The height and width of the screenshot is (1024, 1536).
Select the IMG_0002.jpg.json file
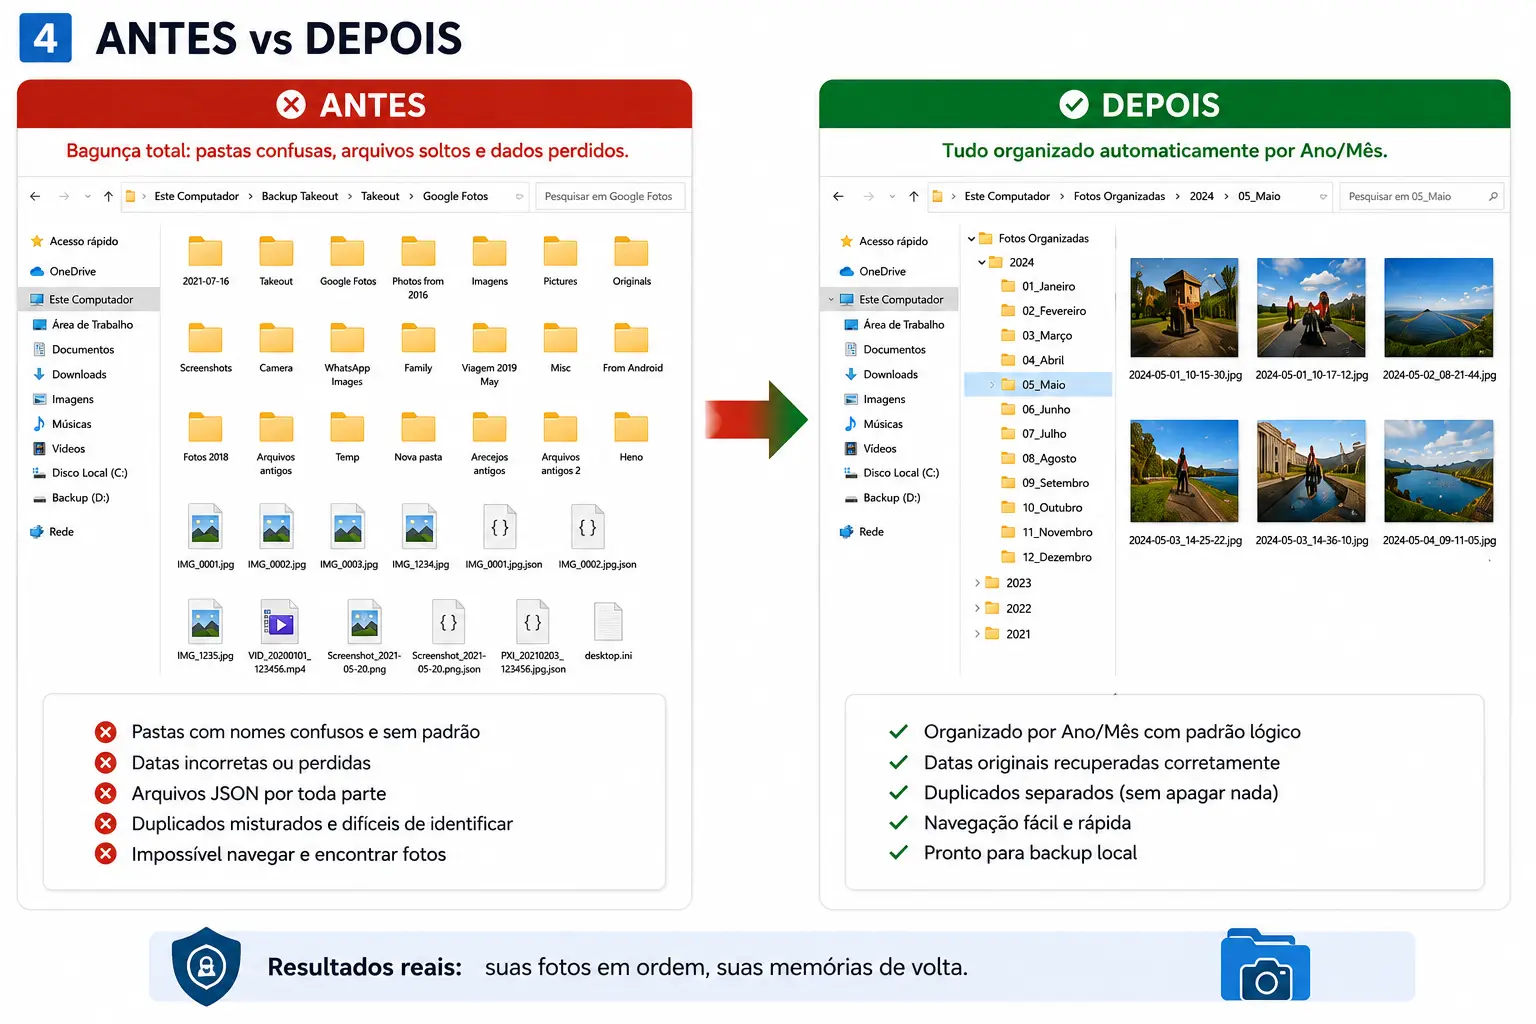(597, 537)
